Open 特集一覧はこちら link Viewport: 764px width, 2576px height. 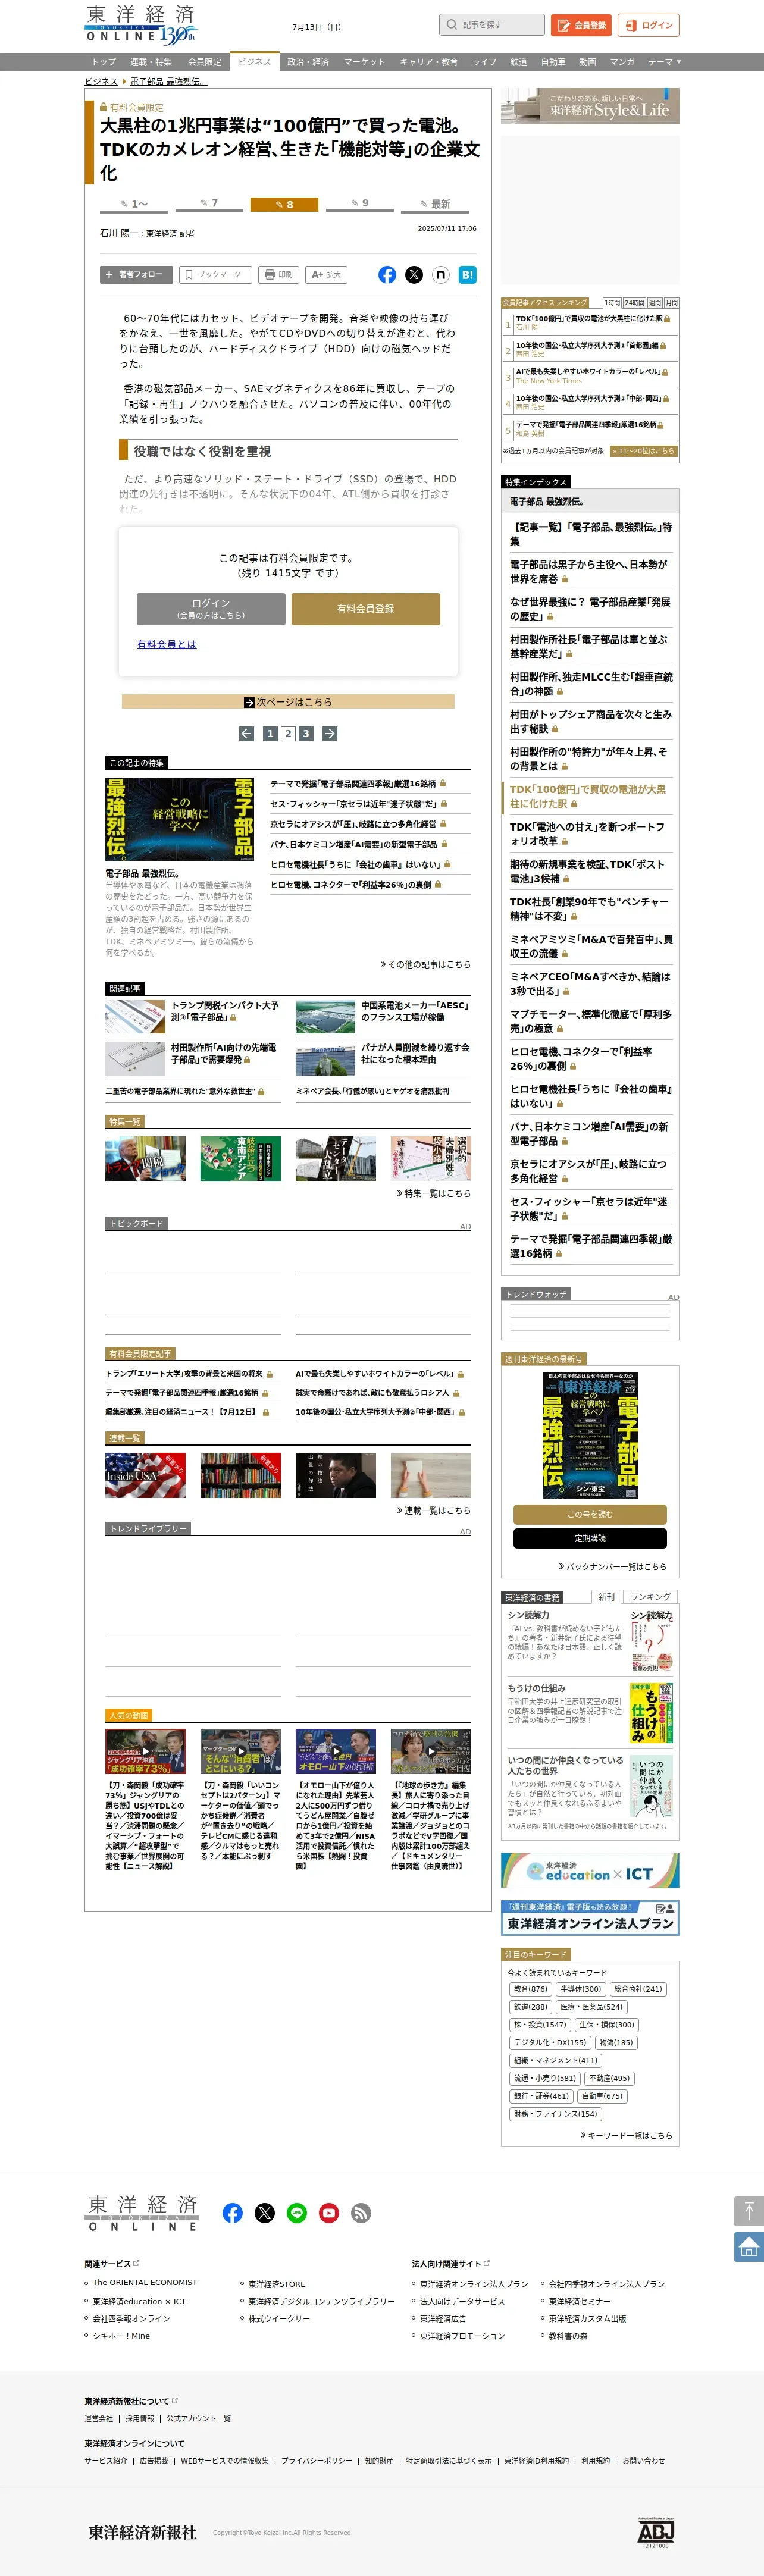coord(433,1193)
